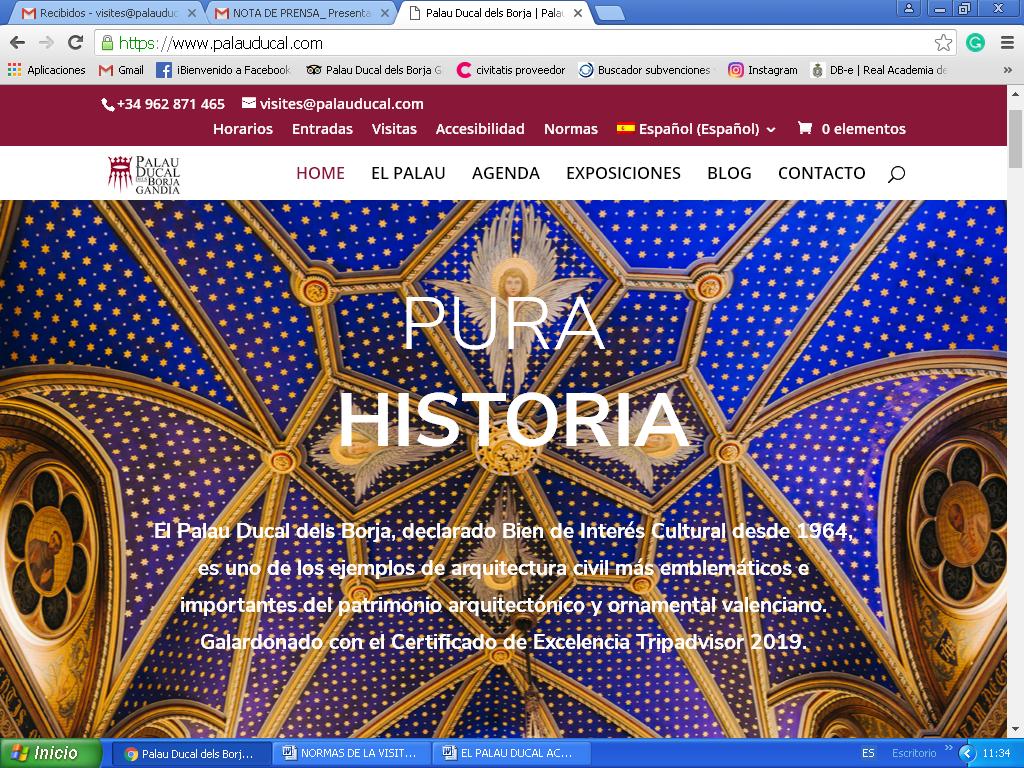Select HOME in the main navigation
The height and width of the screenshot is (768, 1024).
click(320, 173)
